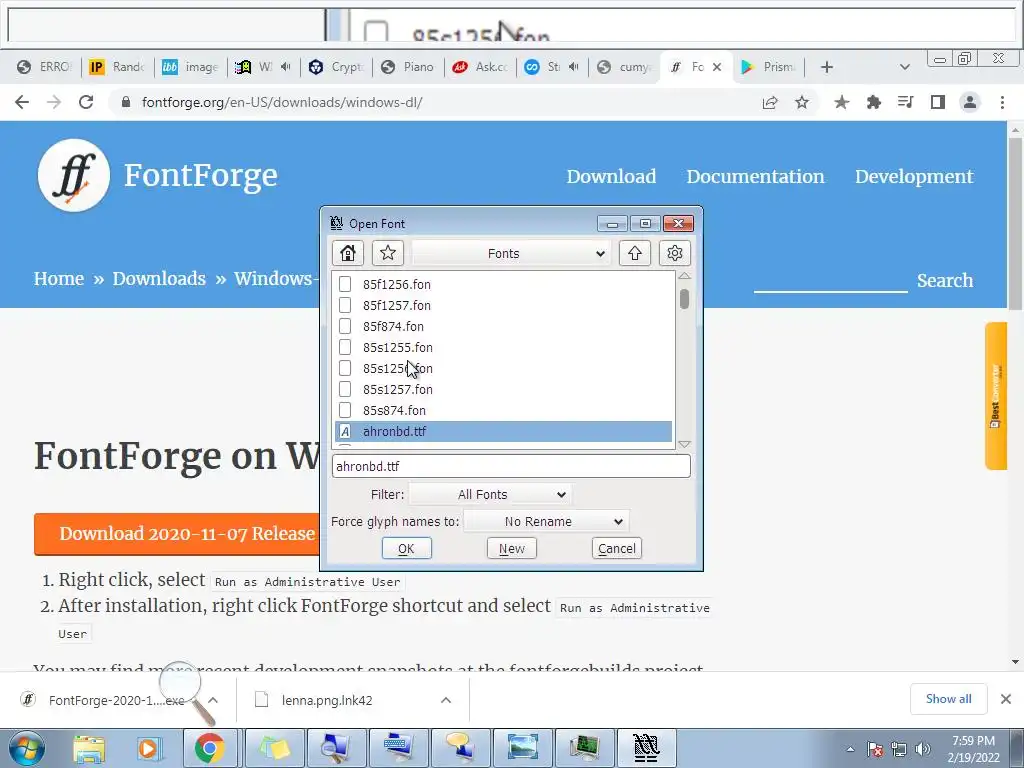Switch to the Crypt browser tab
This screenshot has width=1024, height=768.
(x=337, y=67)
